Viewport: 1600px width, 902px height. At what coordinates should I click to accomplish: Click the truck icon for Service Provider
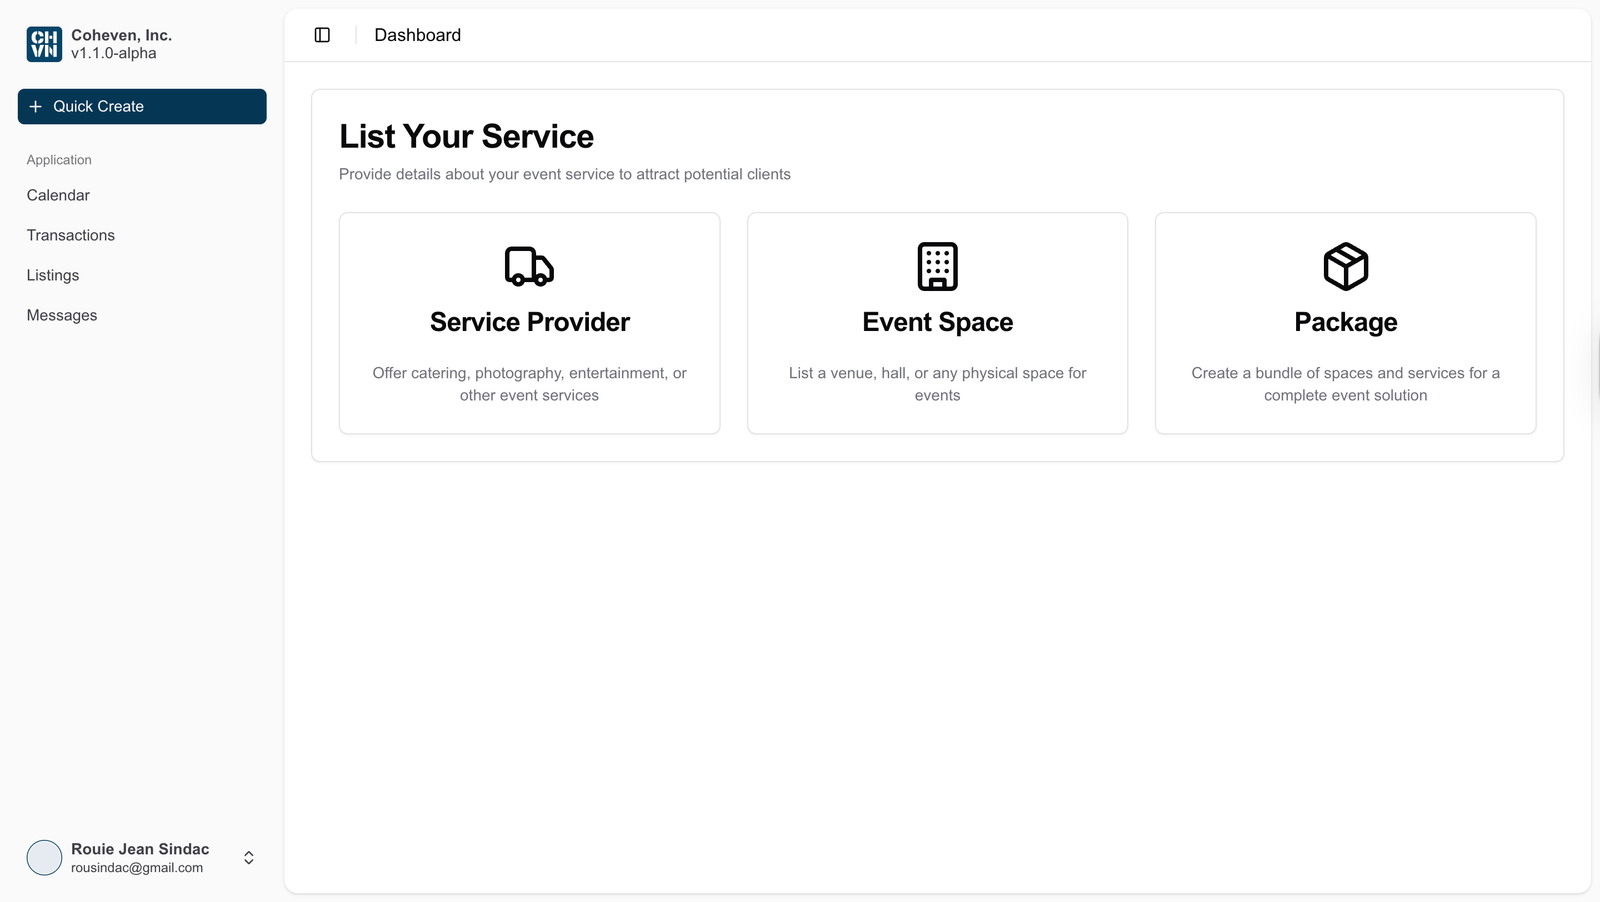tap(529, 267)
